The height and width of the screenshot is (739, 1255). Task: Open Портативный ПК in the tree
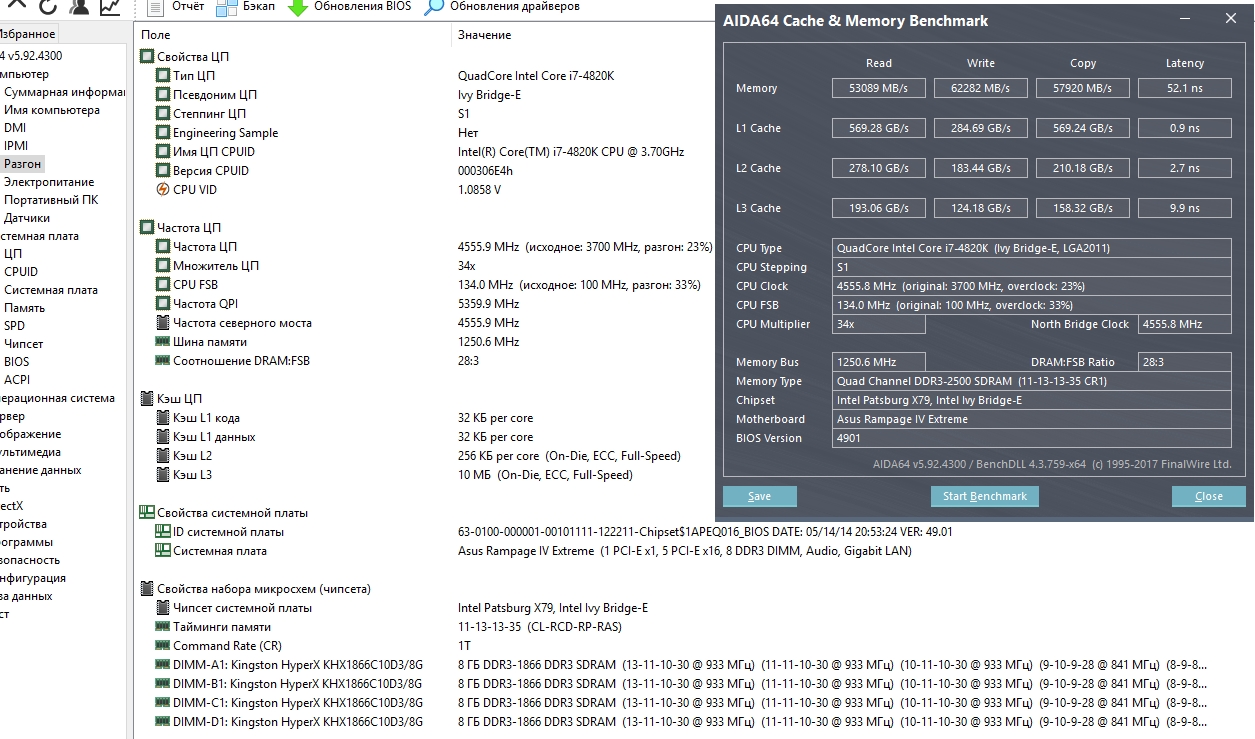point(51,200)
